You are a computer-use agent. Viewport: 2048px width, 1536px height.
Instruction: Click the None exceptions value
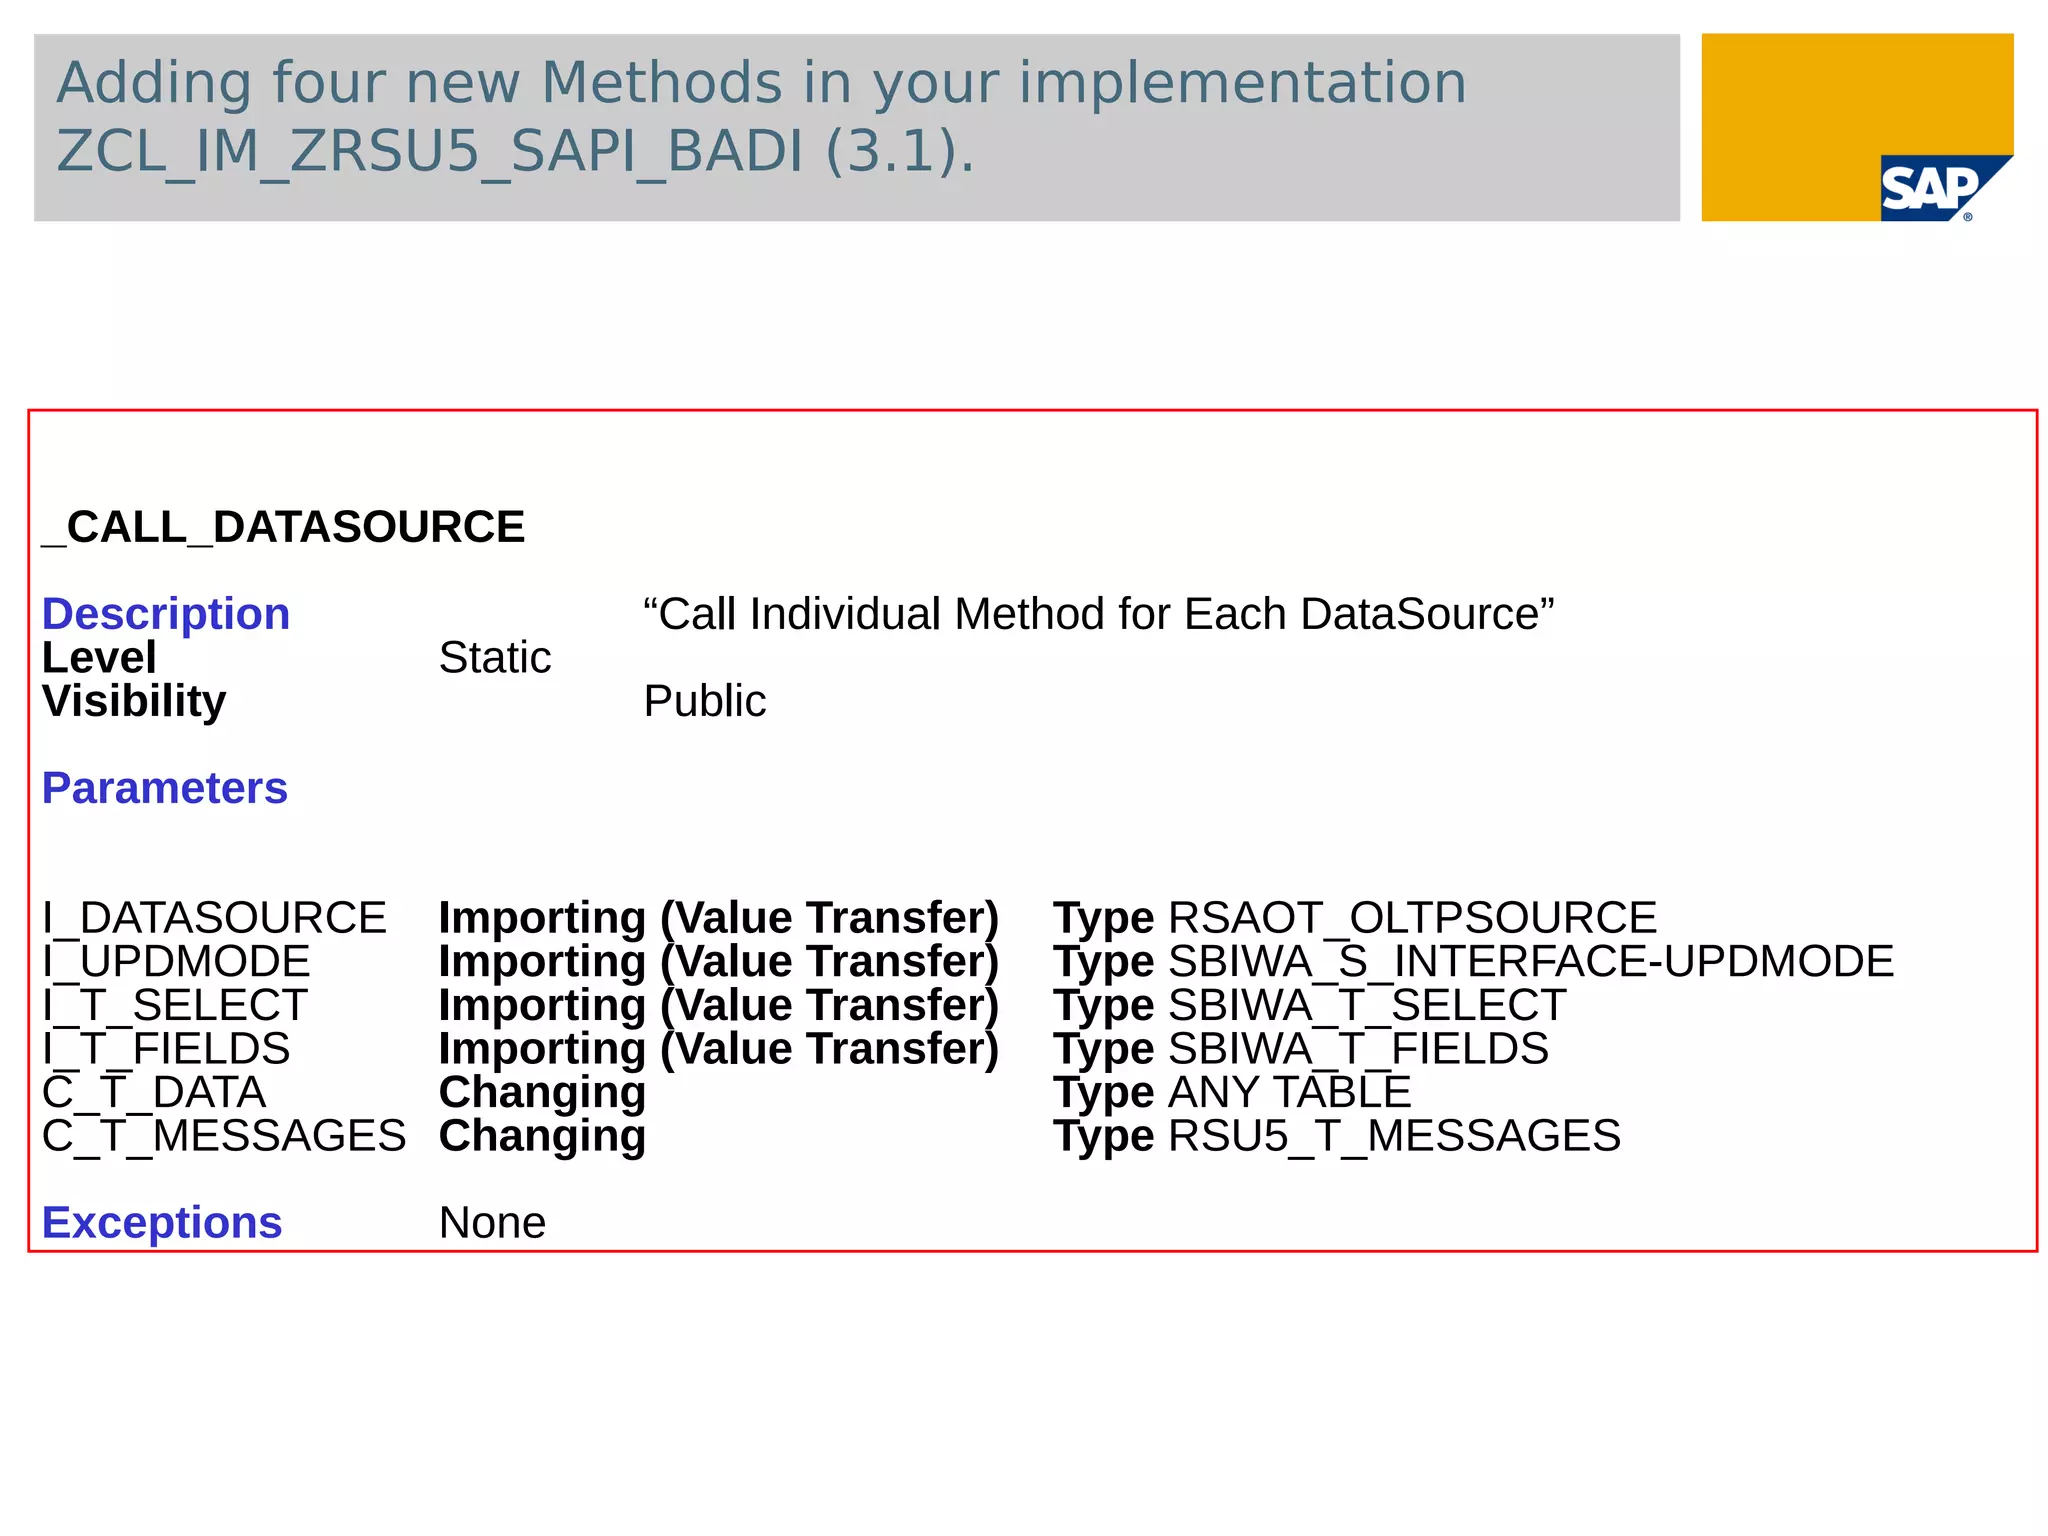click(493, 1223)
